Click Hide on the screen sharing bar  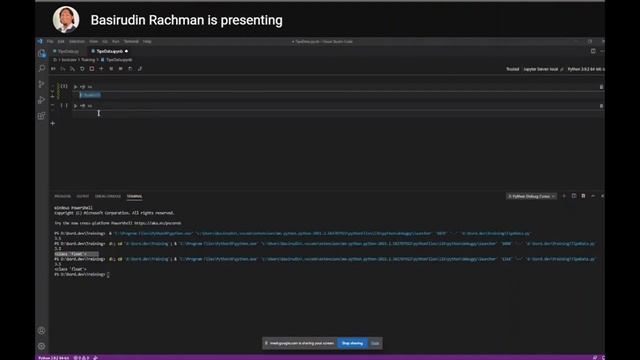point(375,343)
